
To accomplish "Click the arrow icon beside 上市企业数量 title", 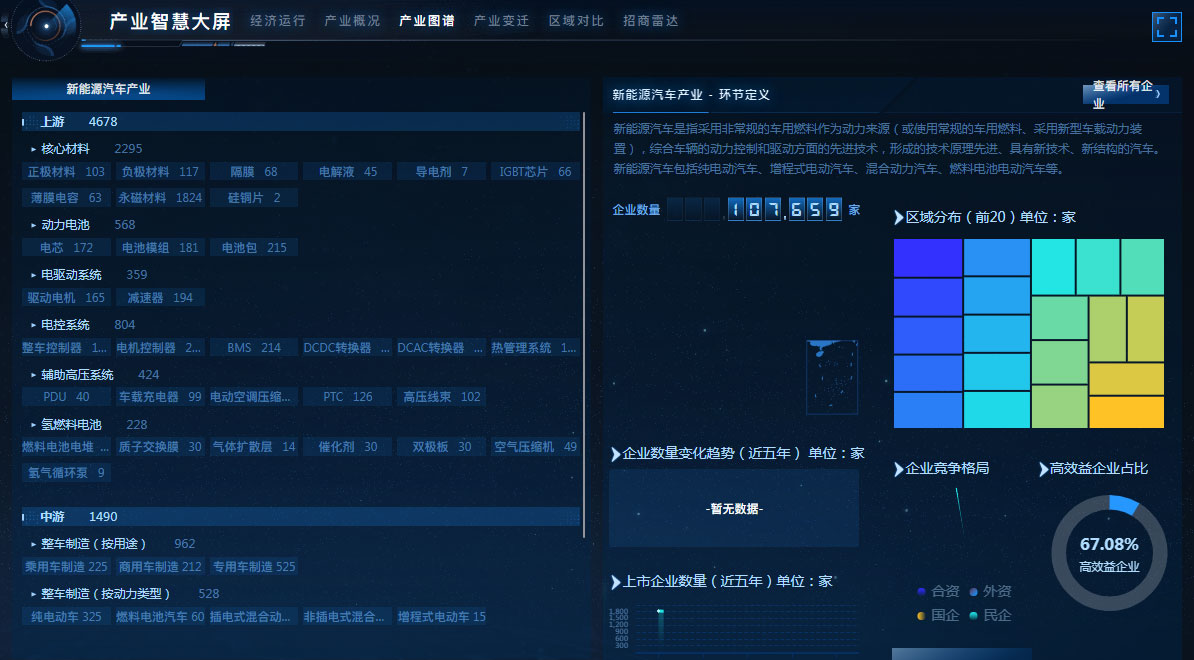I will pos(617,580).
